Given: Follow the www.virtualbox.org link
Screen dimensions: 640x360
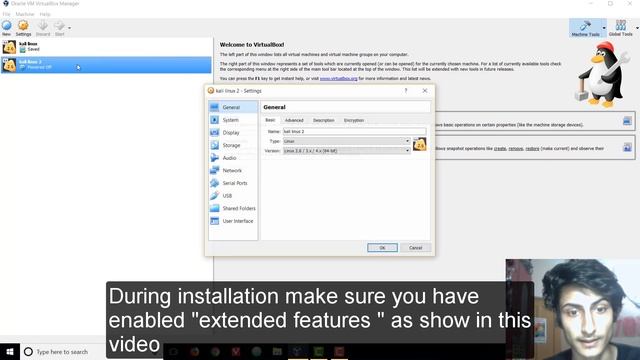Looking at the screenshot, I should coord(338,78).
